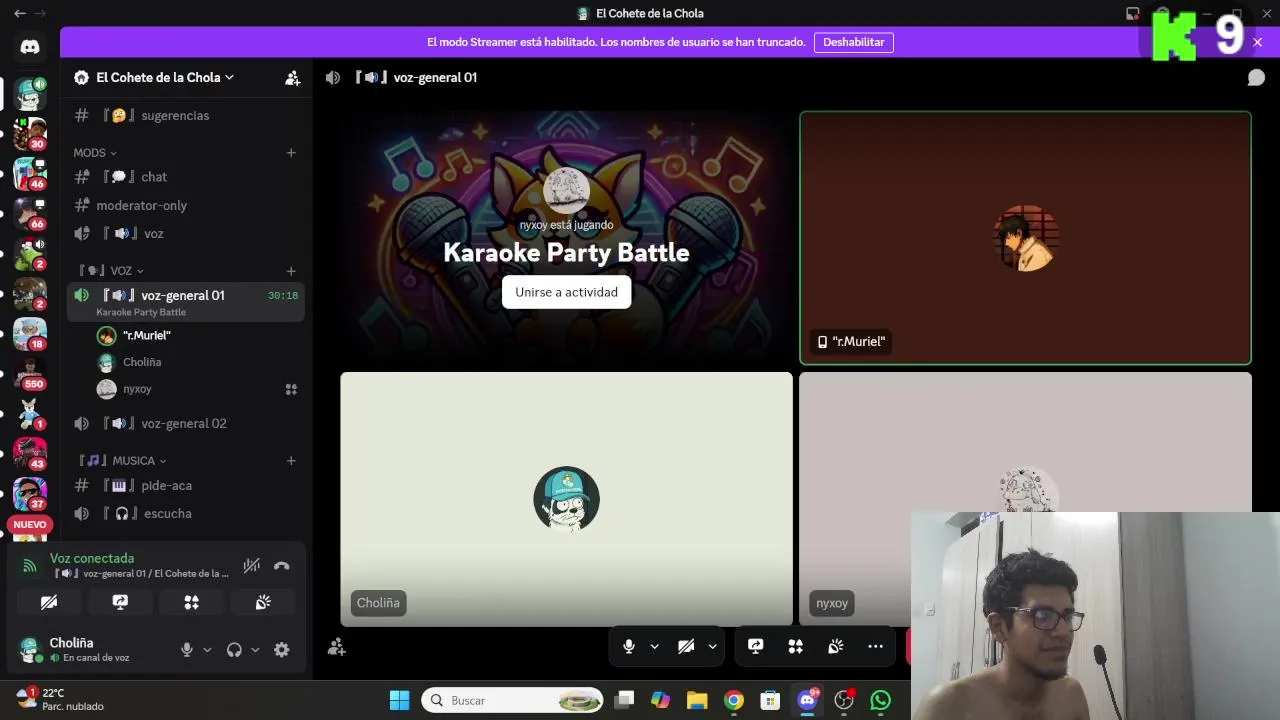Open user settings gear icon
1280x720 pixels.
282,649
